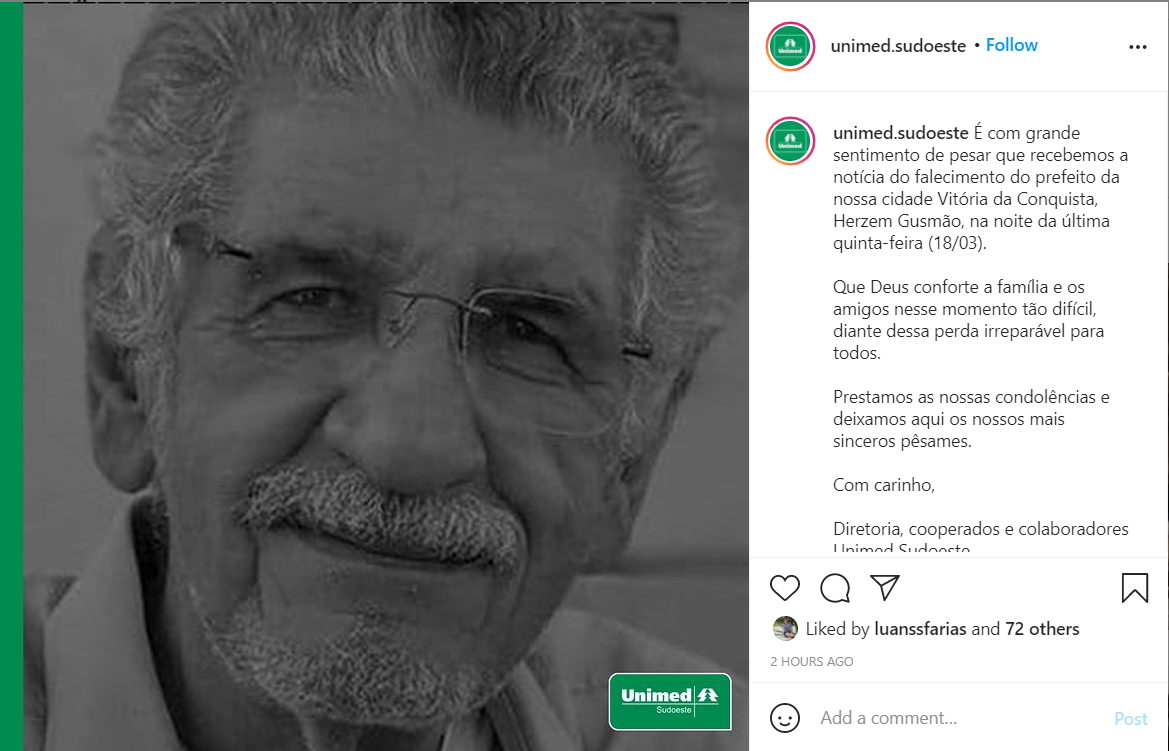Click the 2 HOURS AGO timestamp
This screenshot has height=751, width=1169.
(x=812, y=662)
